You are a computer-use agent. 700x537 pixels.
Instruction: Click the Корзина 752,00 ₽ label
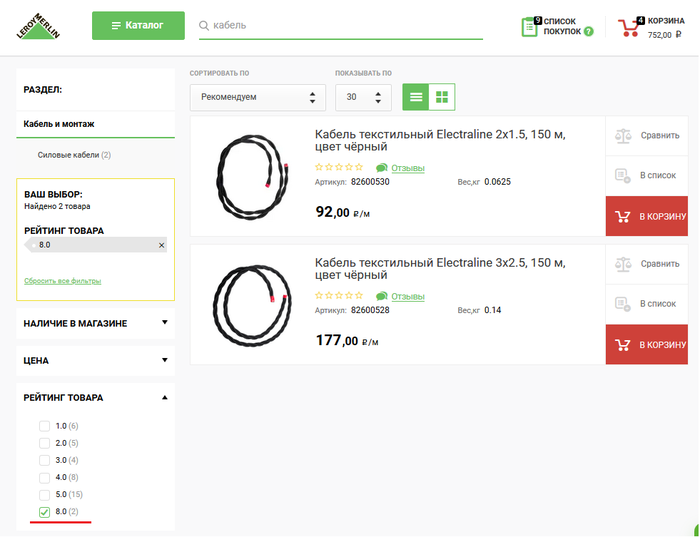pyautogui.click(x=666, y=28)
